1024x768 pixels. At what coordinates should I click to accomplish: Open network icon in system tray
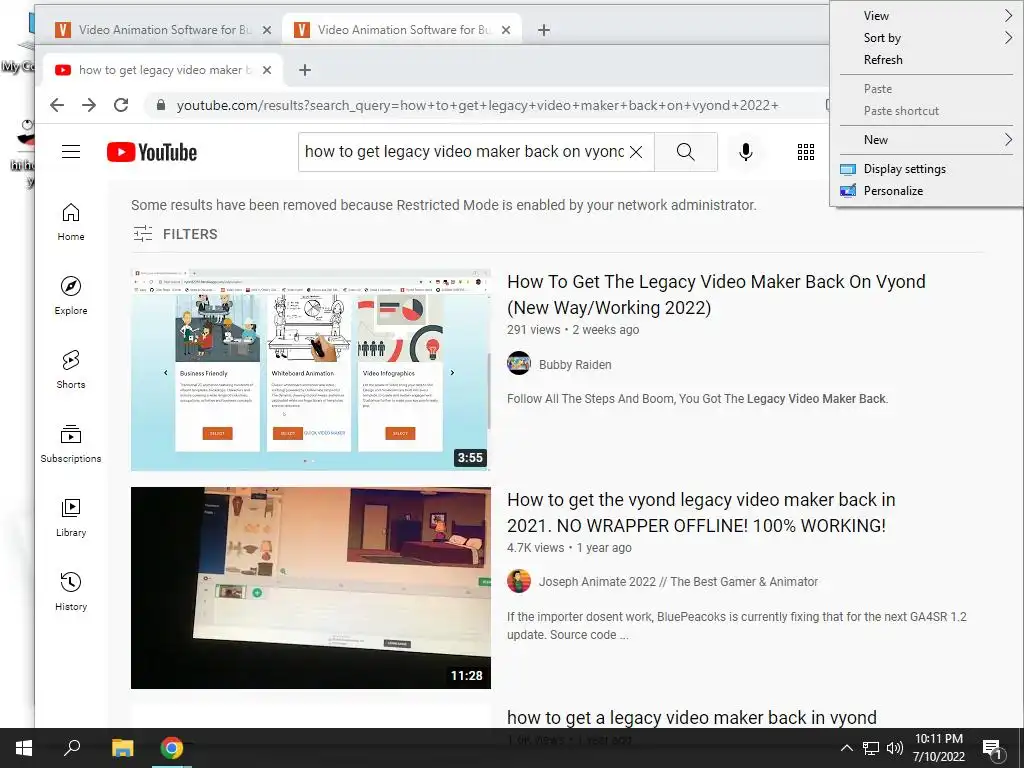871,748
